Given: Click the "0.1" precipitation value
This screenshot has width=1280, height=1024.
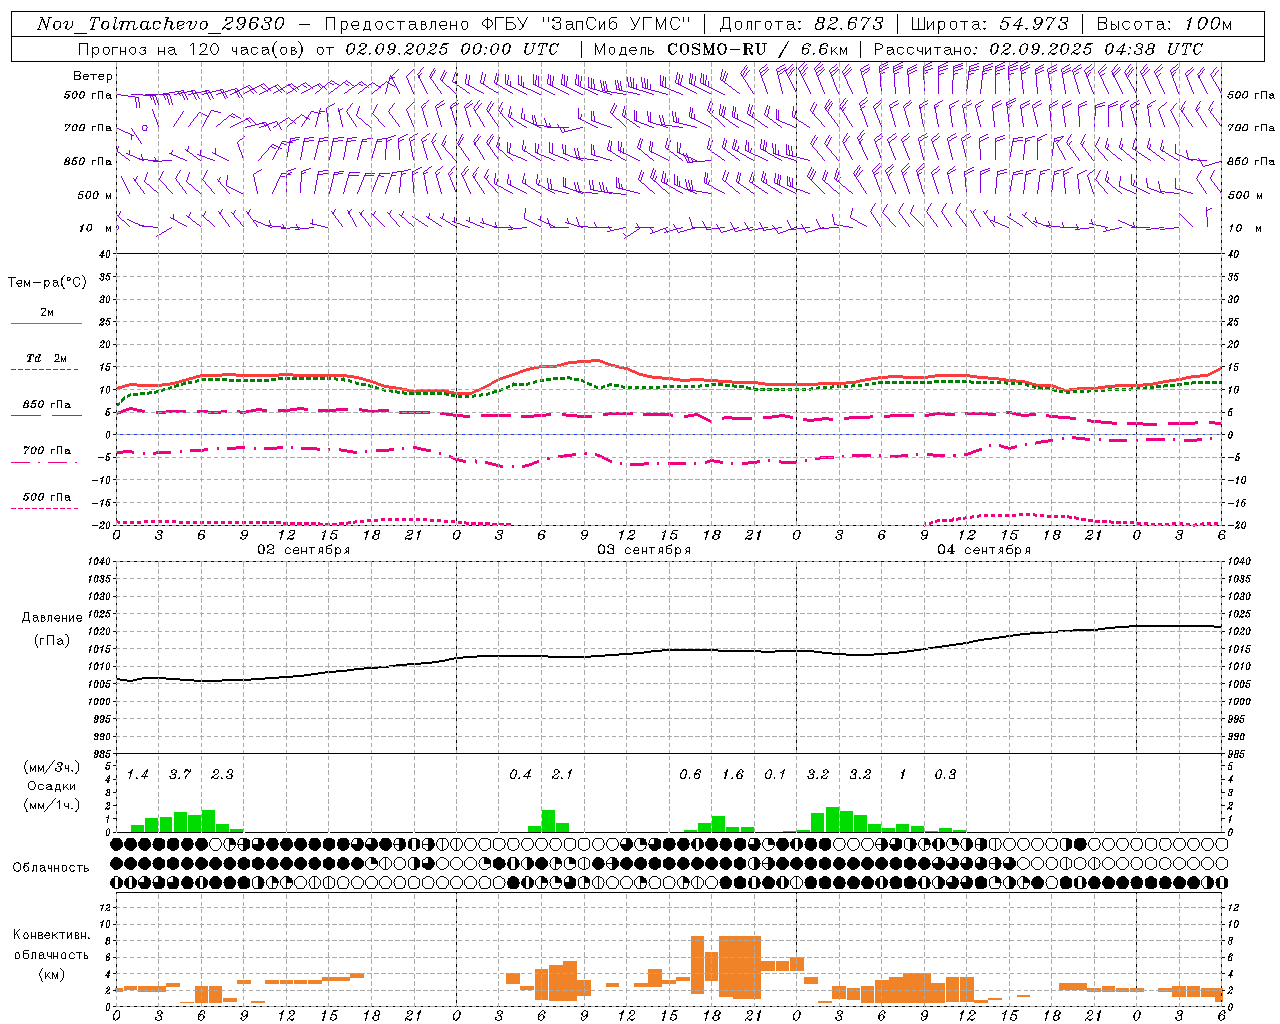Looking at the screenshot, I should 775,775.
